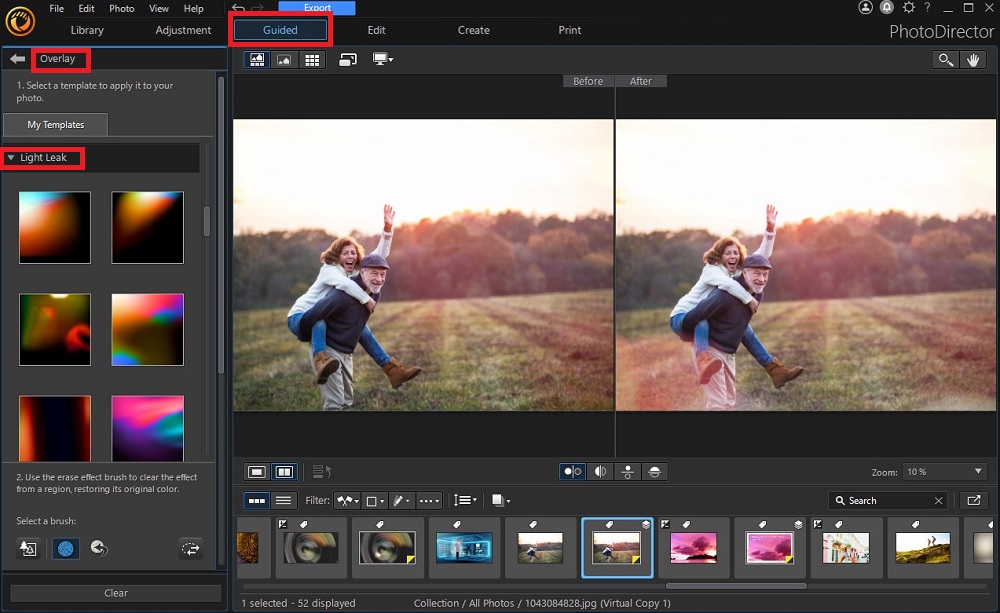Click the Clear button
1000x613 pixels.
pyautogui.click(x=115, y=593)
